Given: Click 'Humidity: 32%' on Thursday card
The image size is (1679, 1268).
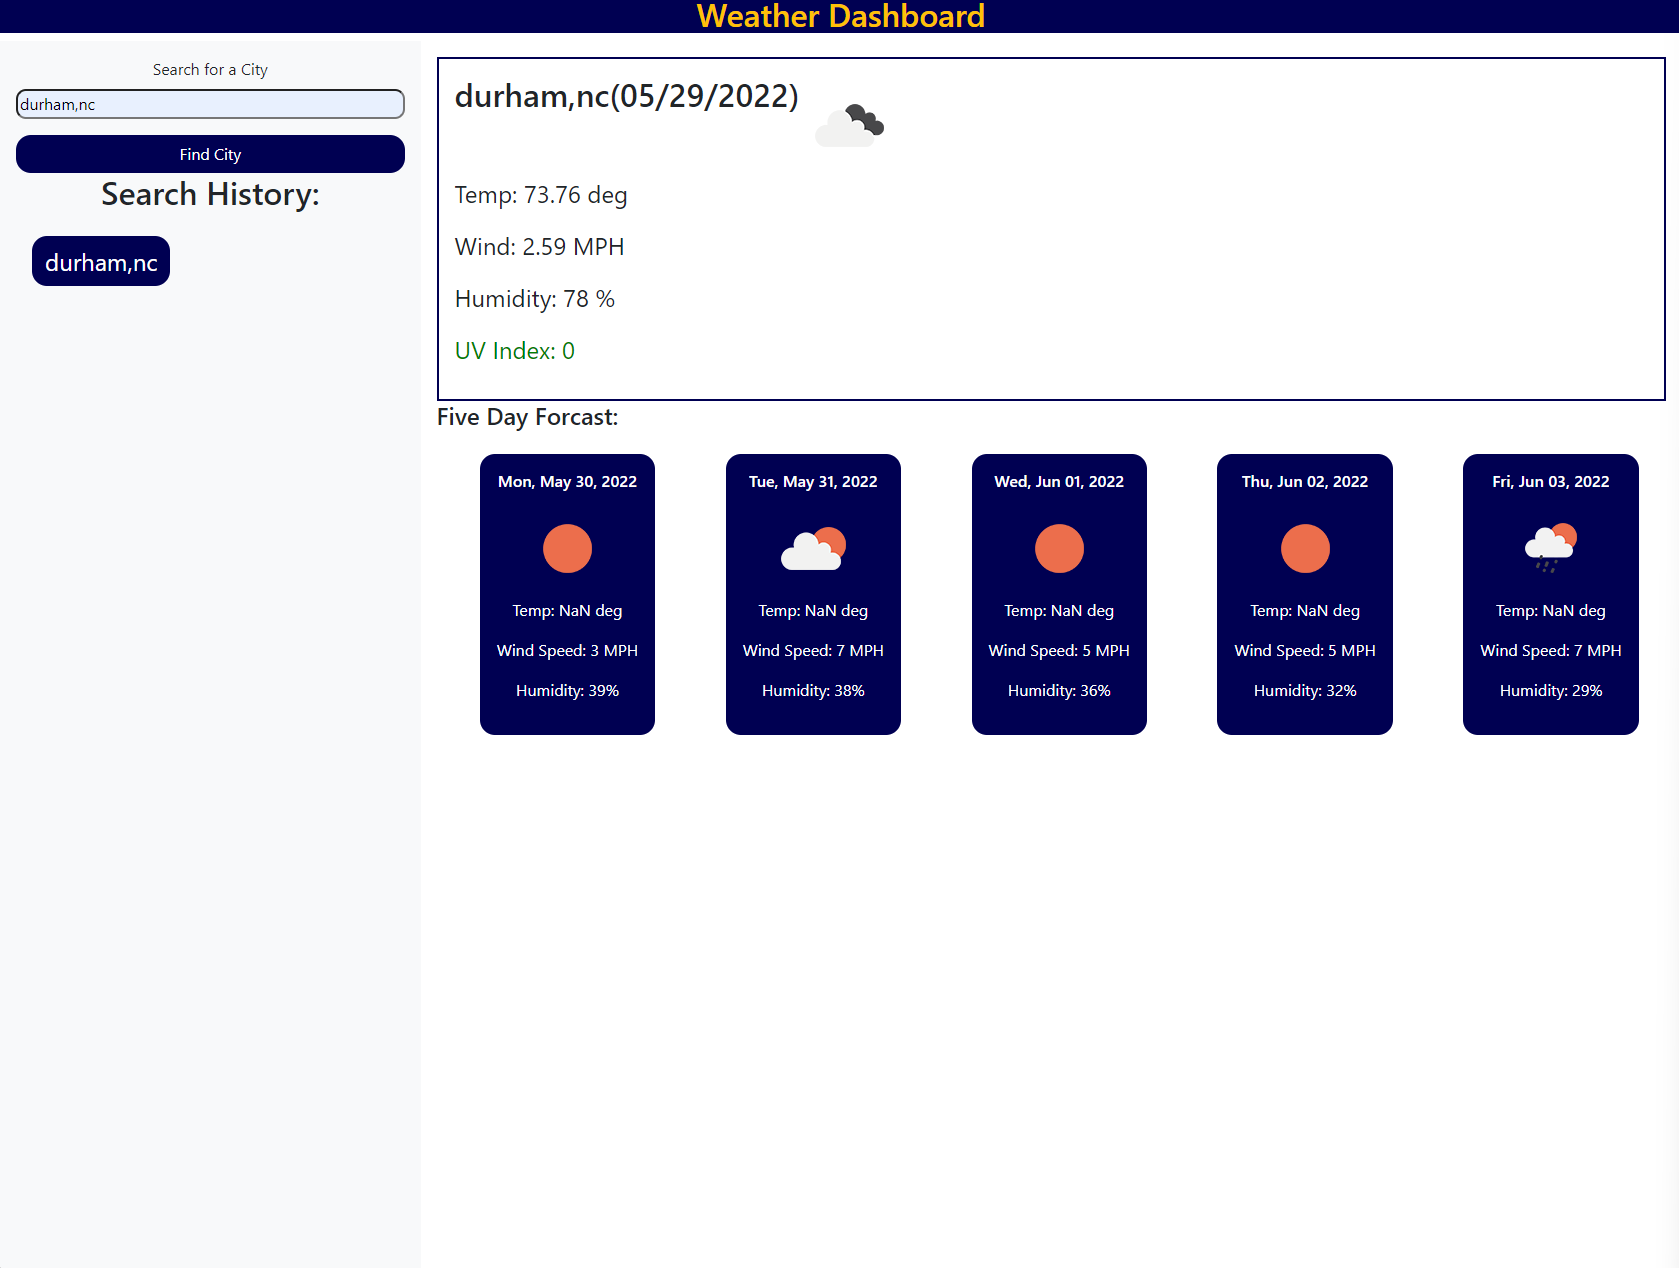Looking at the screenshot, I should pyautogui.click(x=1305, y=690).
